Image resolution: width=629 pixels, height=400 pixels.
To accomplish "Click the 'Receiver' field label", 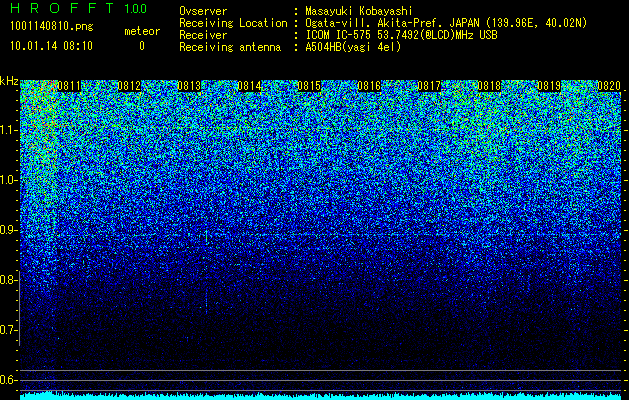I will coord(203,35).
